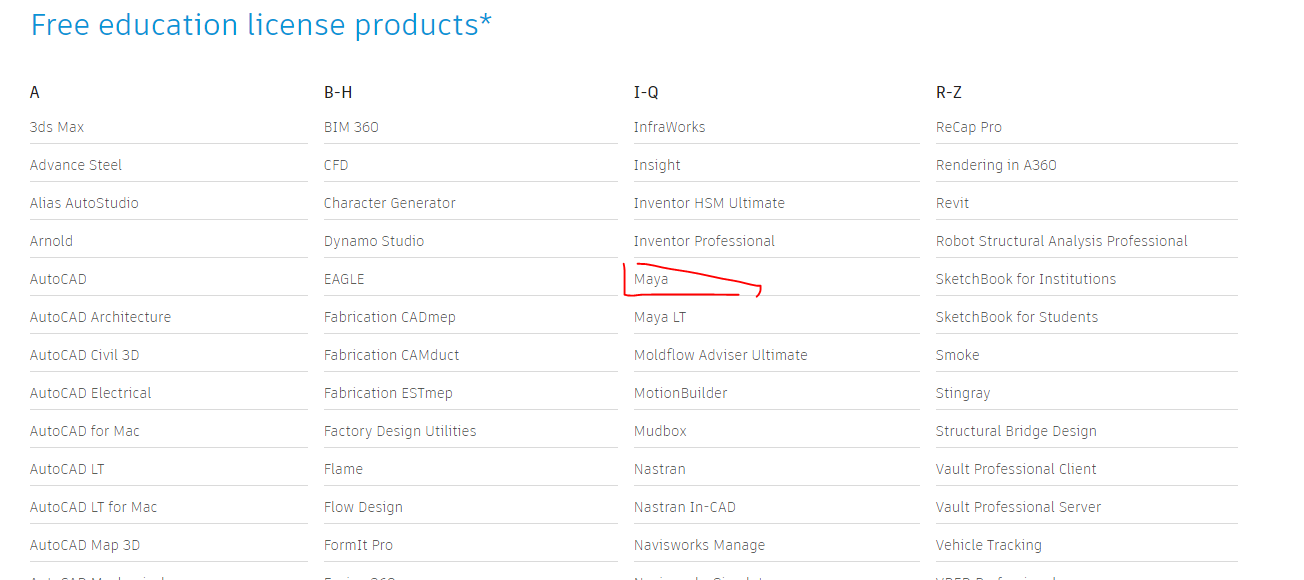Open the Maya product link

(x=651, y=279)
